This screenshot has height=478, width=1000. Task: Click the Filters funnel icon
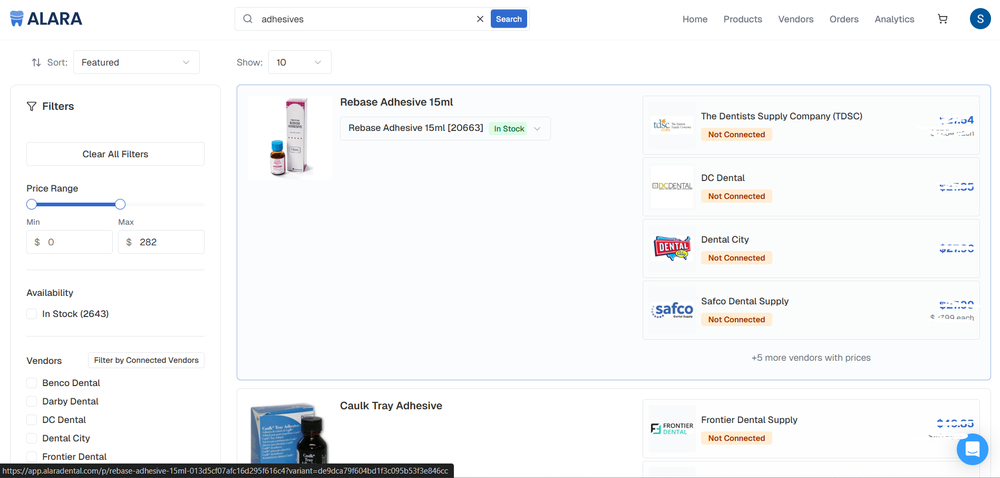31,106
